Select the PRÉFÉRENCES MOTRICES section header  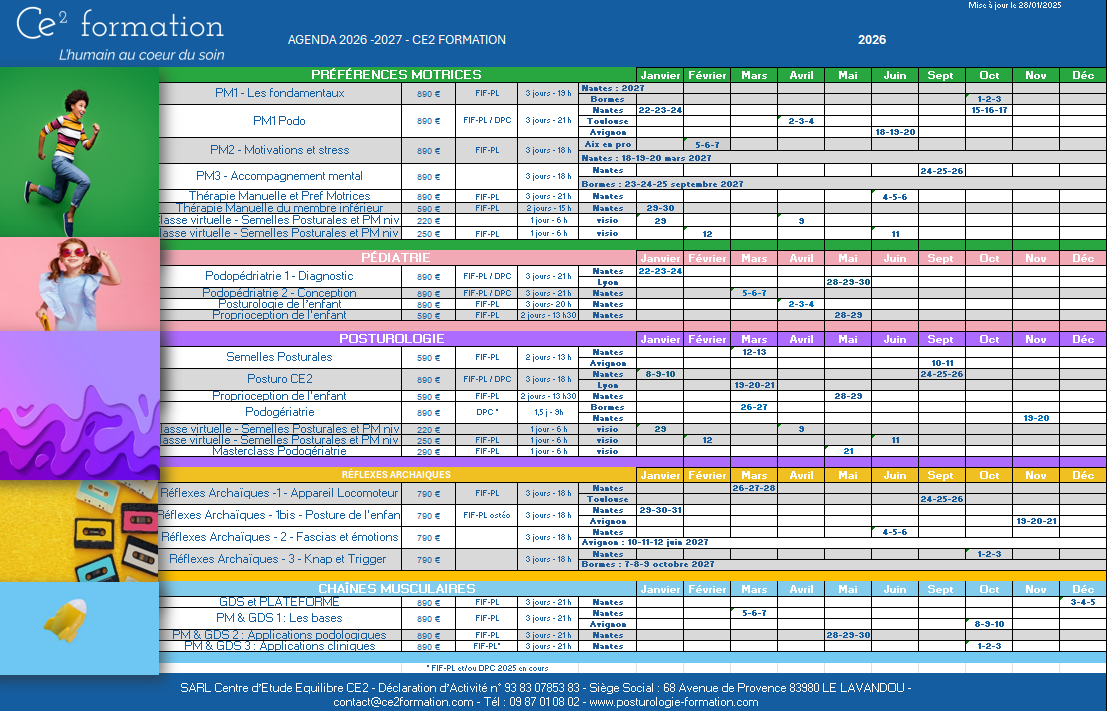coord(396,75)
